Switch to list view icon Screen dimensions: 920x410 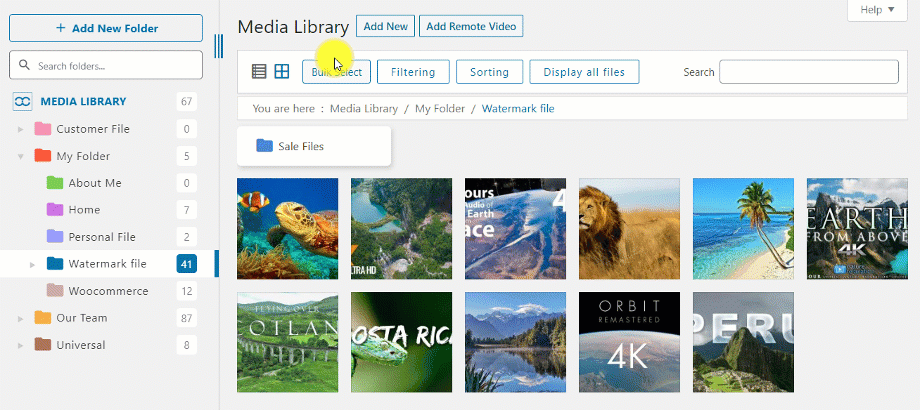[x=259, y=72]
